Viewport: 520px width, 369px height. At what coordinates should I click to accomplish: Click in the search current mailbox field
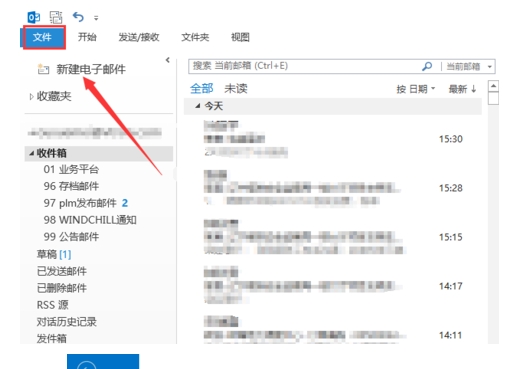303,66
